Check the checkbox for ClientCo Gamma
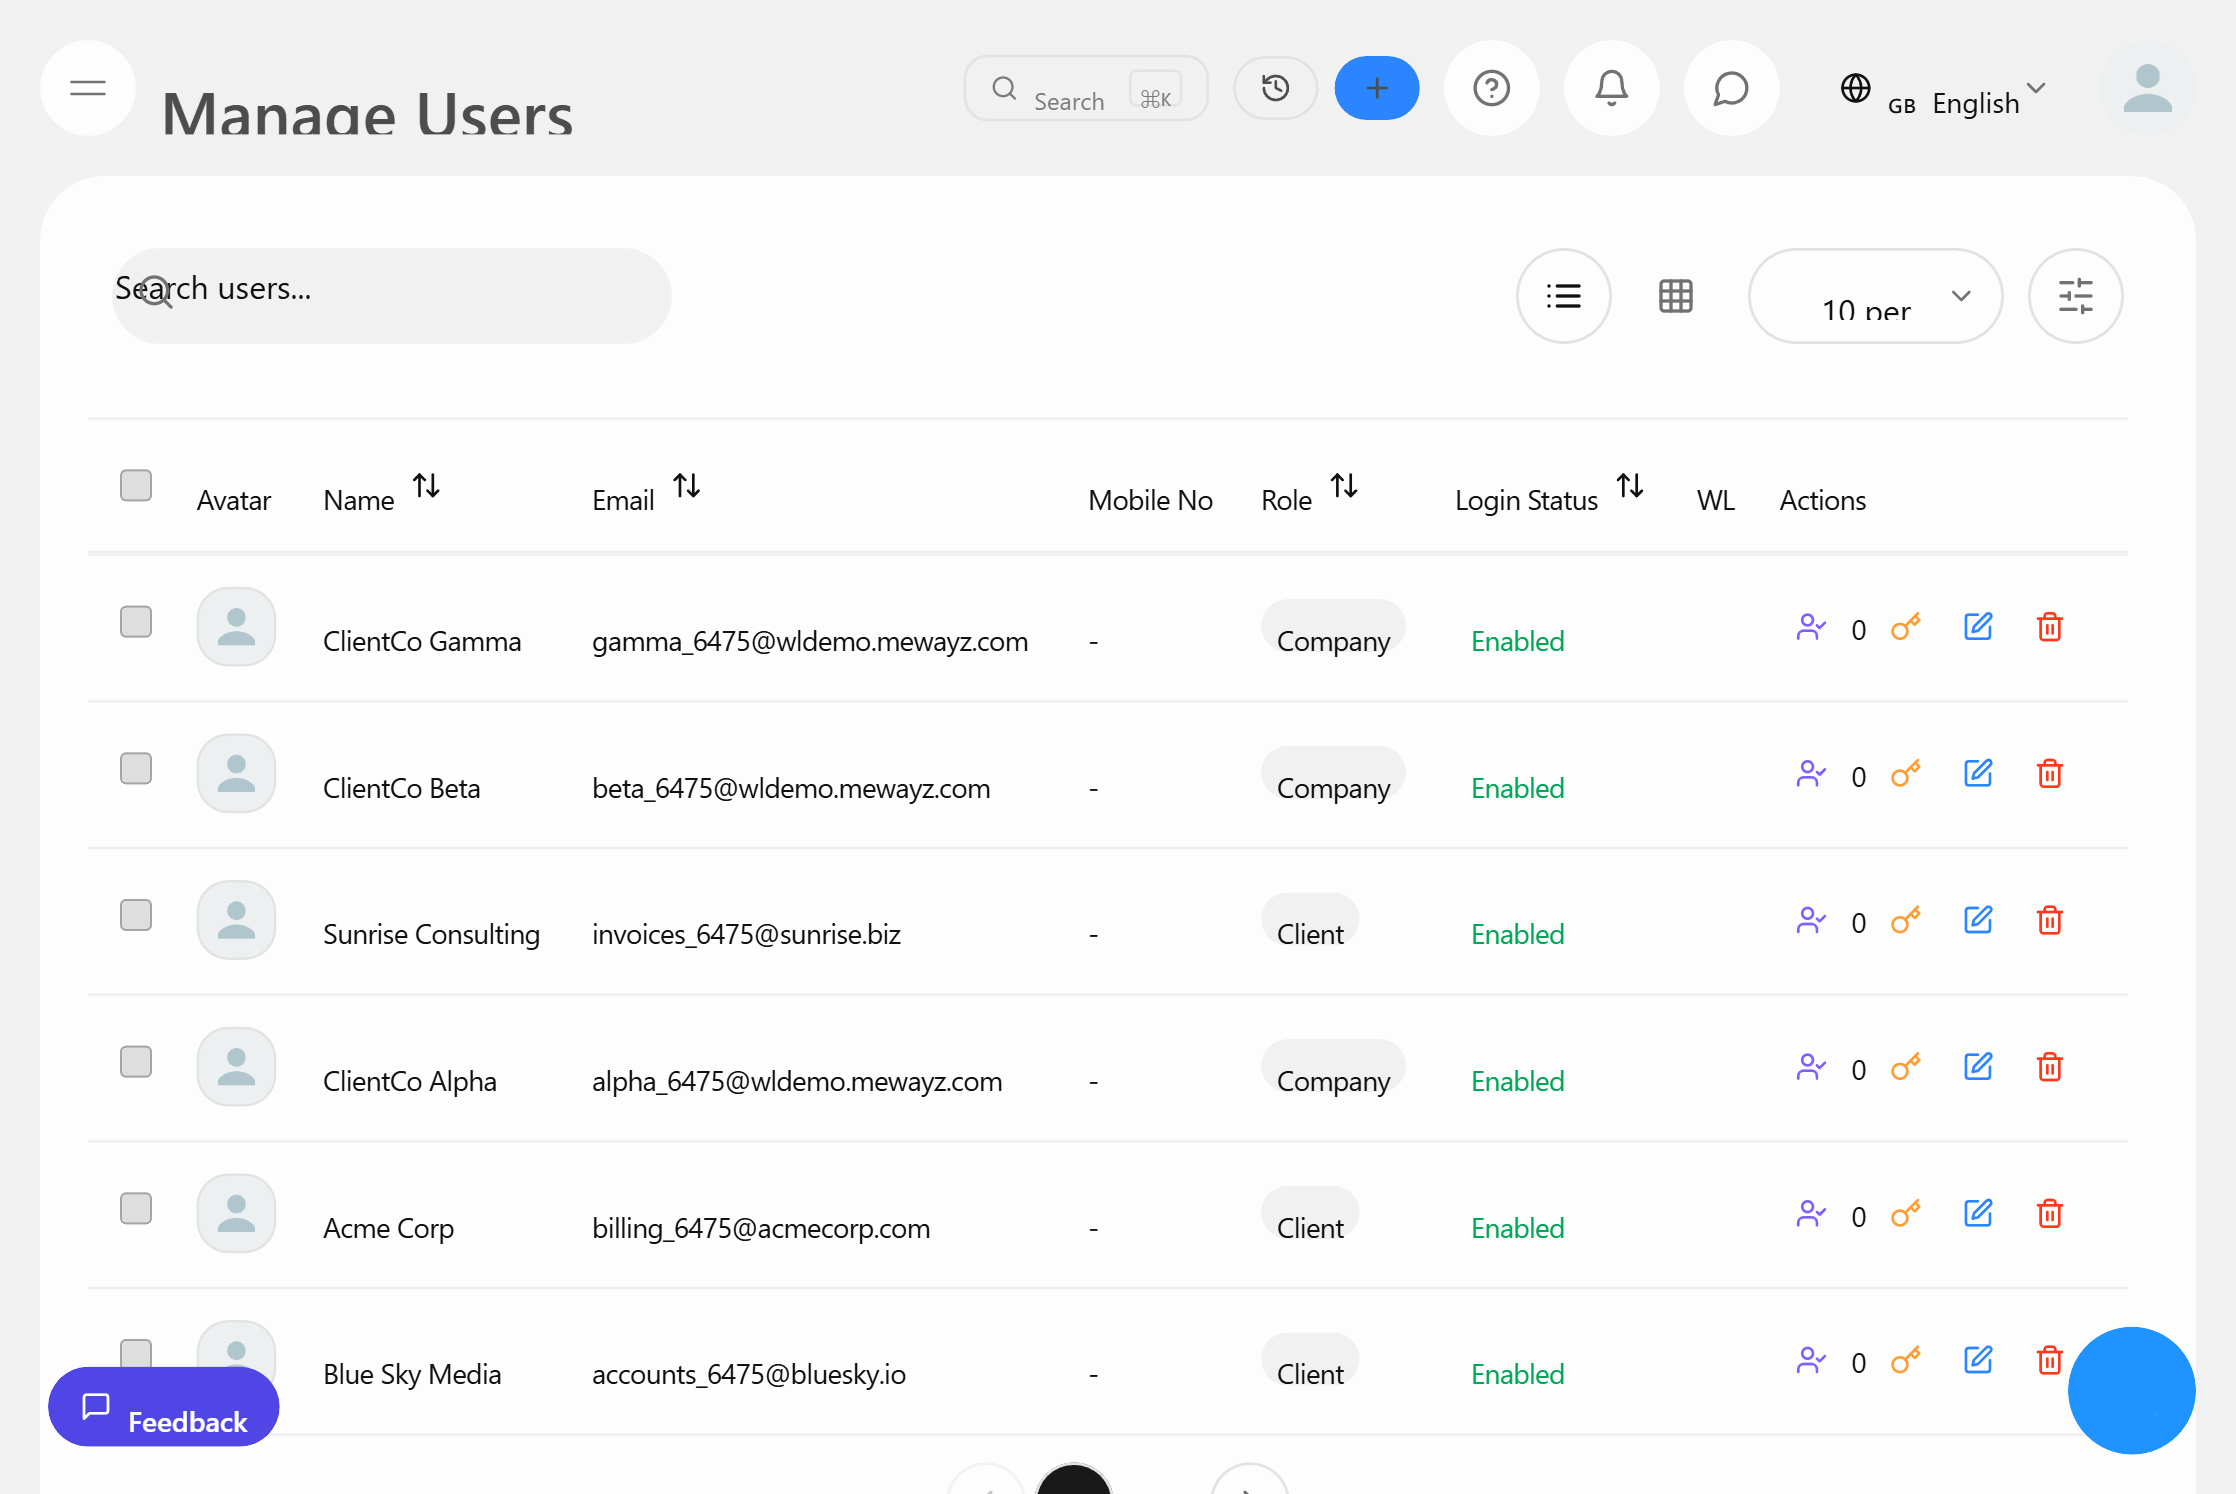The image size is (2236, 1494). [x=135, y=621]
